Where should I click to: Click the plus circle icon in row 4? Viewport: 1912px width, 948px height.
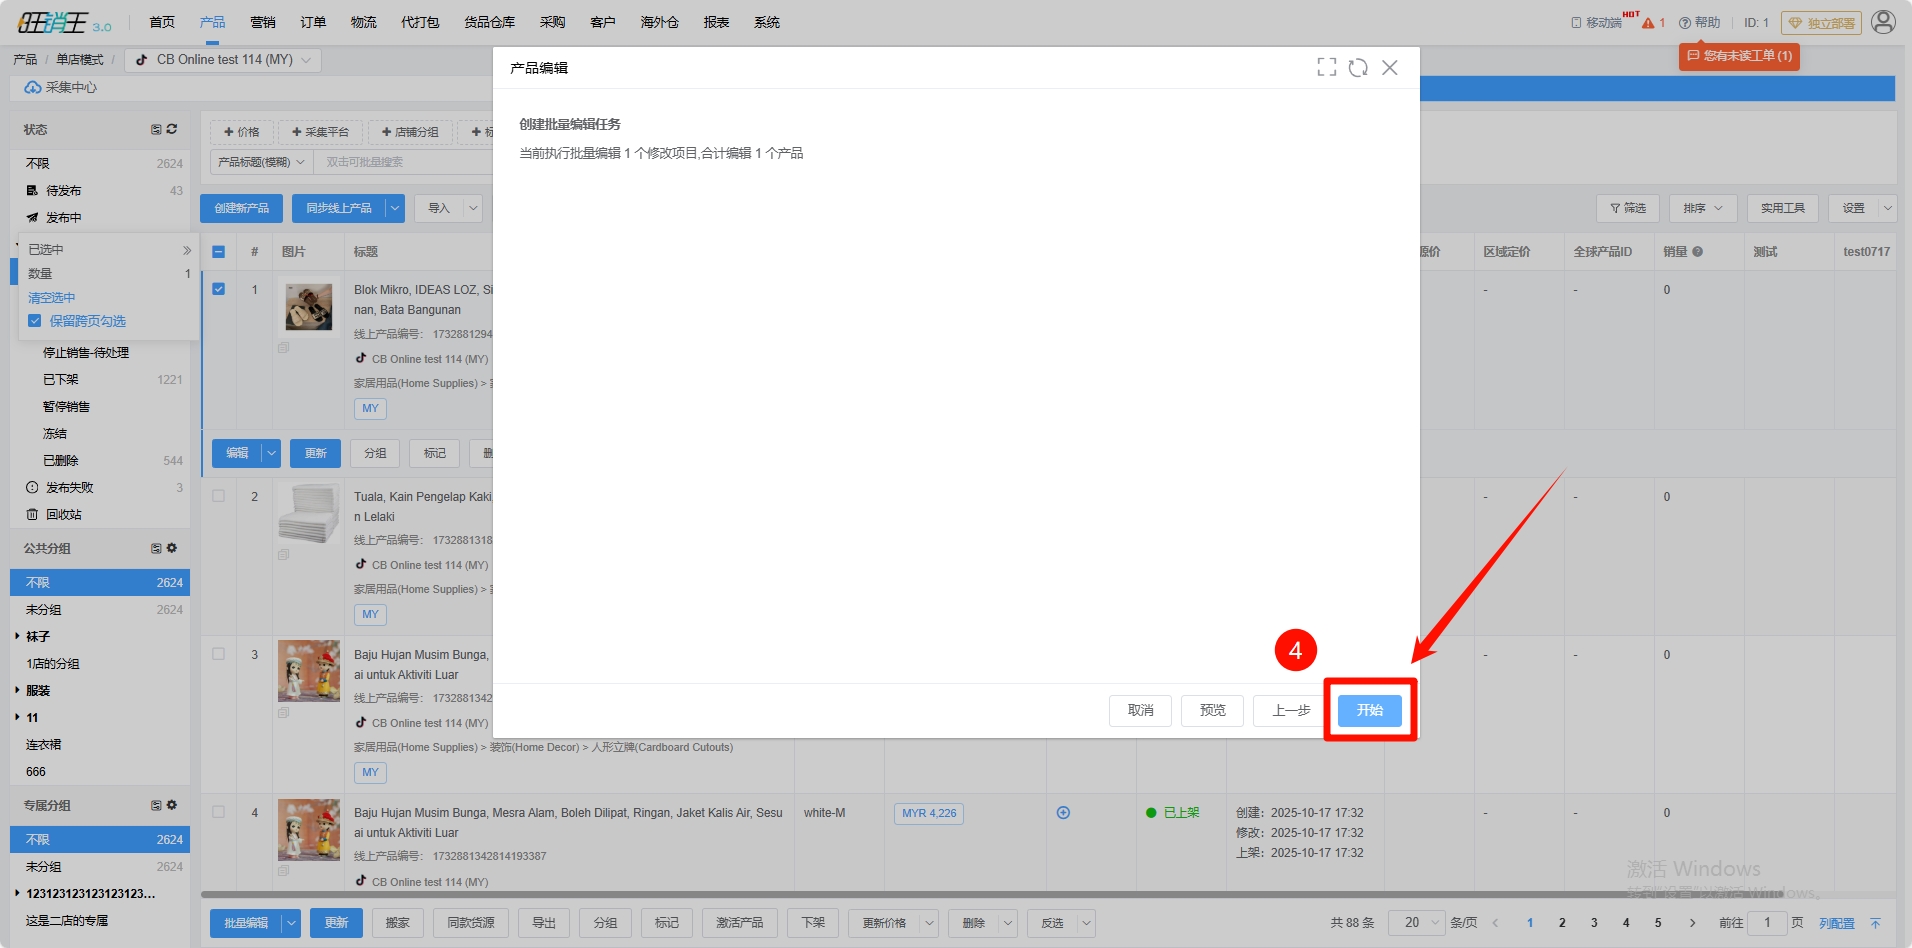pos(1063,813)
